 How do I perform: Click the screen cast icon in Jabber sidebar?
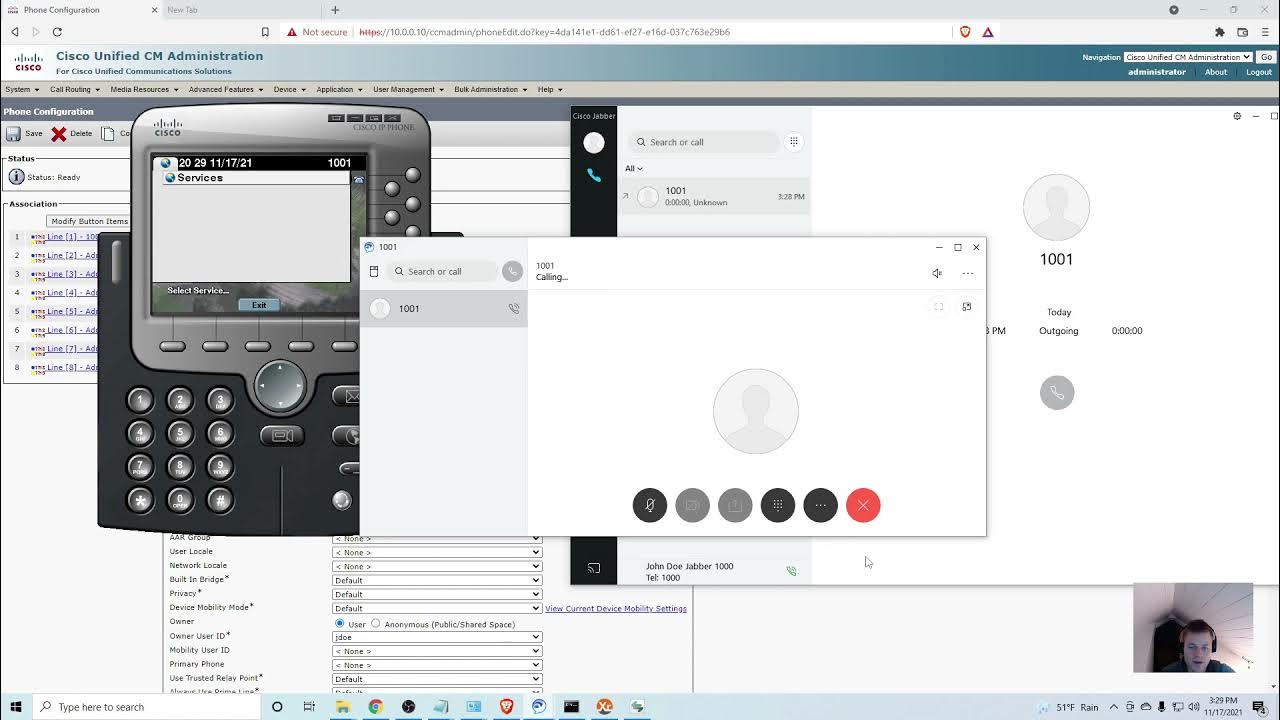pyautogui.click(x=594, y=568)
